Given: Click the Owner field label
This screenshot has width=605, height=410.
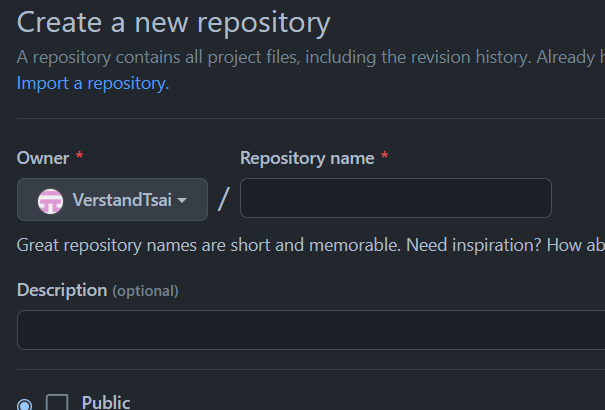Looking at the screenshot, I should (43, 158).
